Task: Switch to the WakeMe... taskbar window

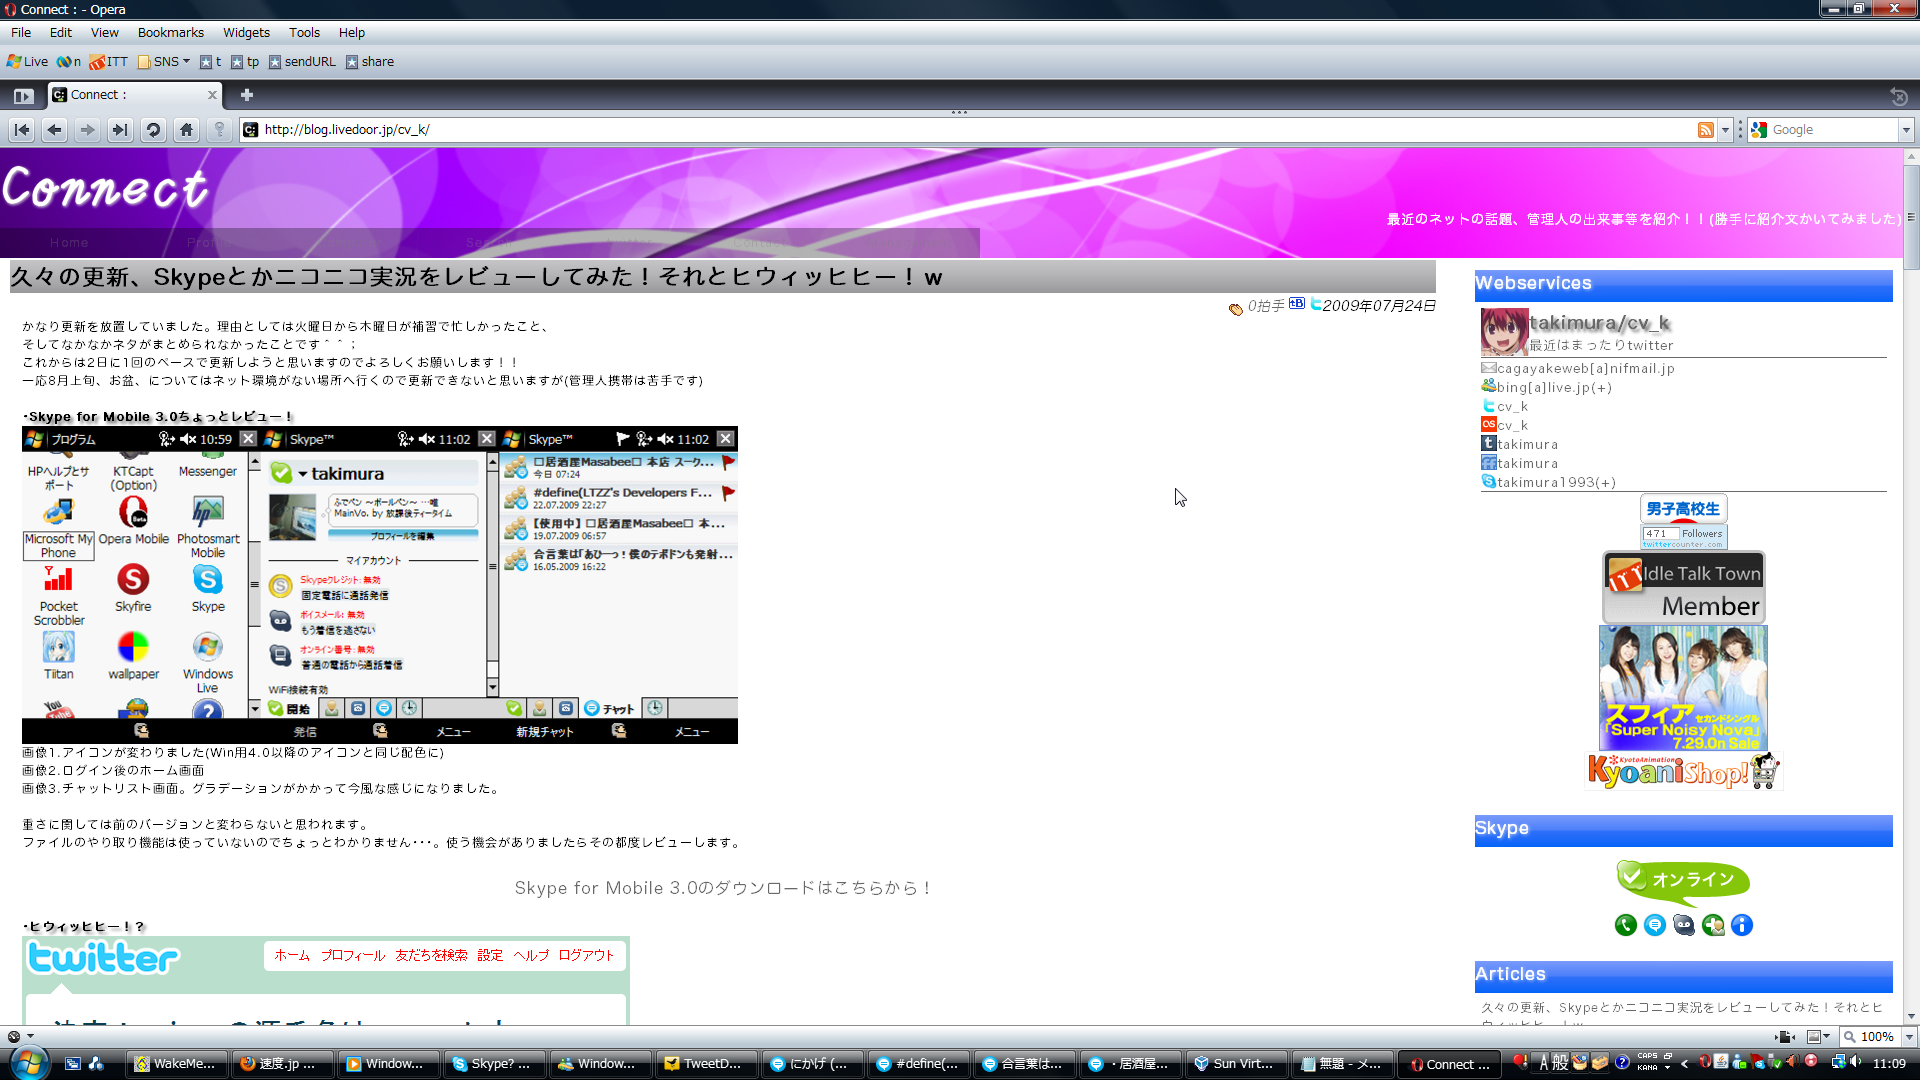Action: 175,1064
